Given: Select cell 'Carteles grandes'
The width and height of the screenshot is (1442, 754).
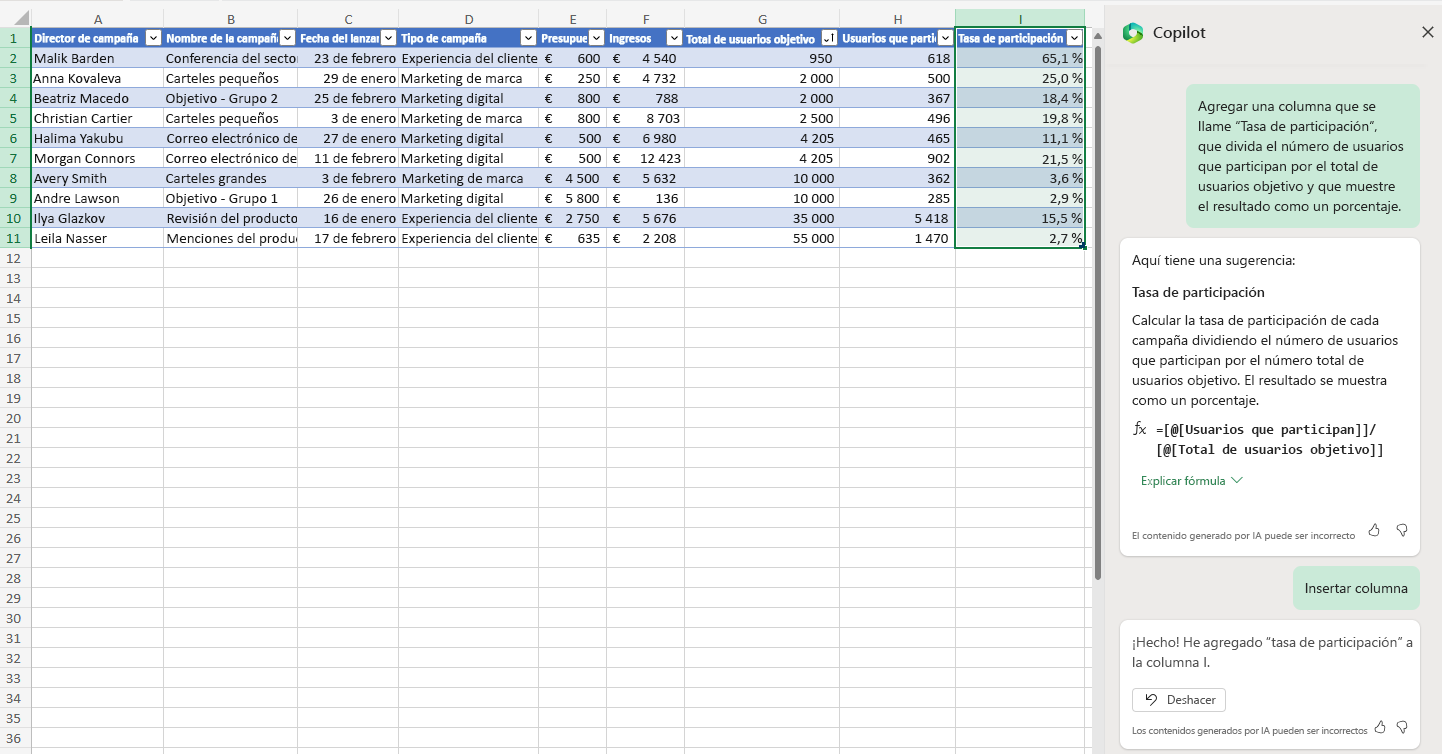Looking at the screenshot, I should point(230,178).
